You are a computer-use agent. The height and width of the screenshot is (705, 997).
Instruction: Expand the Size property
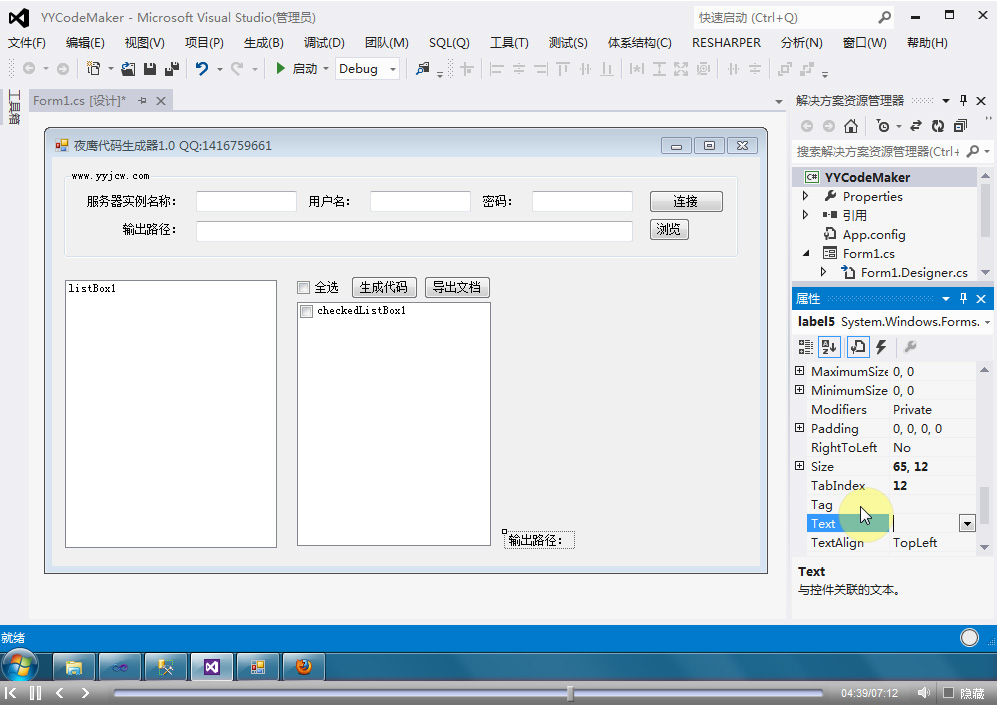pyautogui.click(x=800, y=466)
